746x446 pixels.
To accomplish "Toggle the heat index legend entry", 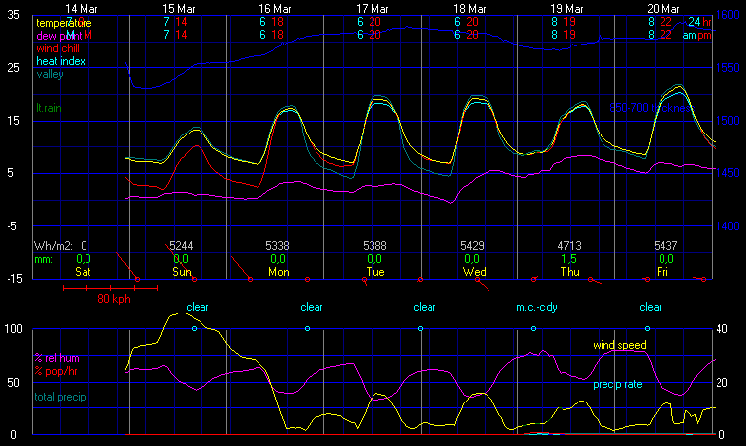I will point(63,61).
